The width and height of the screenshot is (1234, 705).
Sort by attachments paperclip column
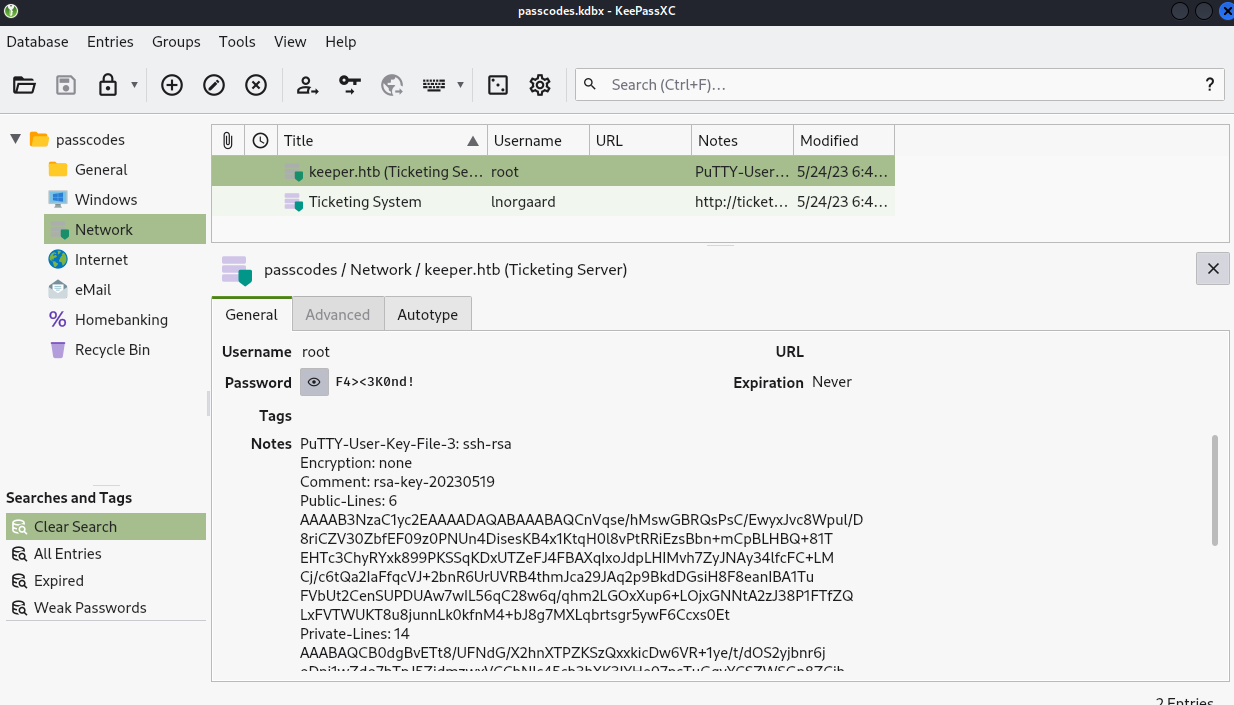pos(228,140)
